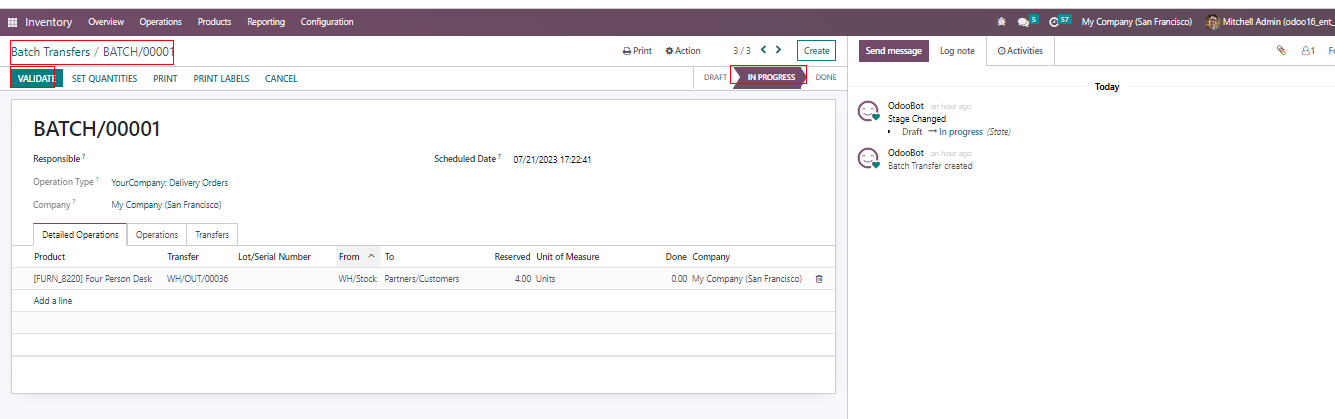
Task: Set status to Done in status bar
Action: click(x=826, y=77)
